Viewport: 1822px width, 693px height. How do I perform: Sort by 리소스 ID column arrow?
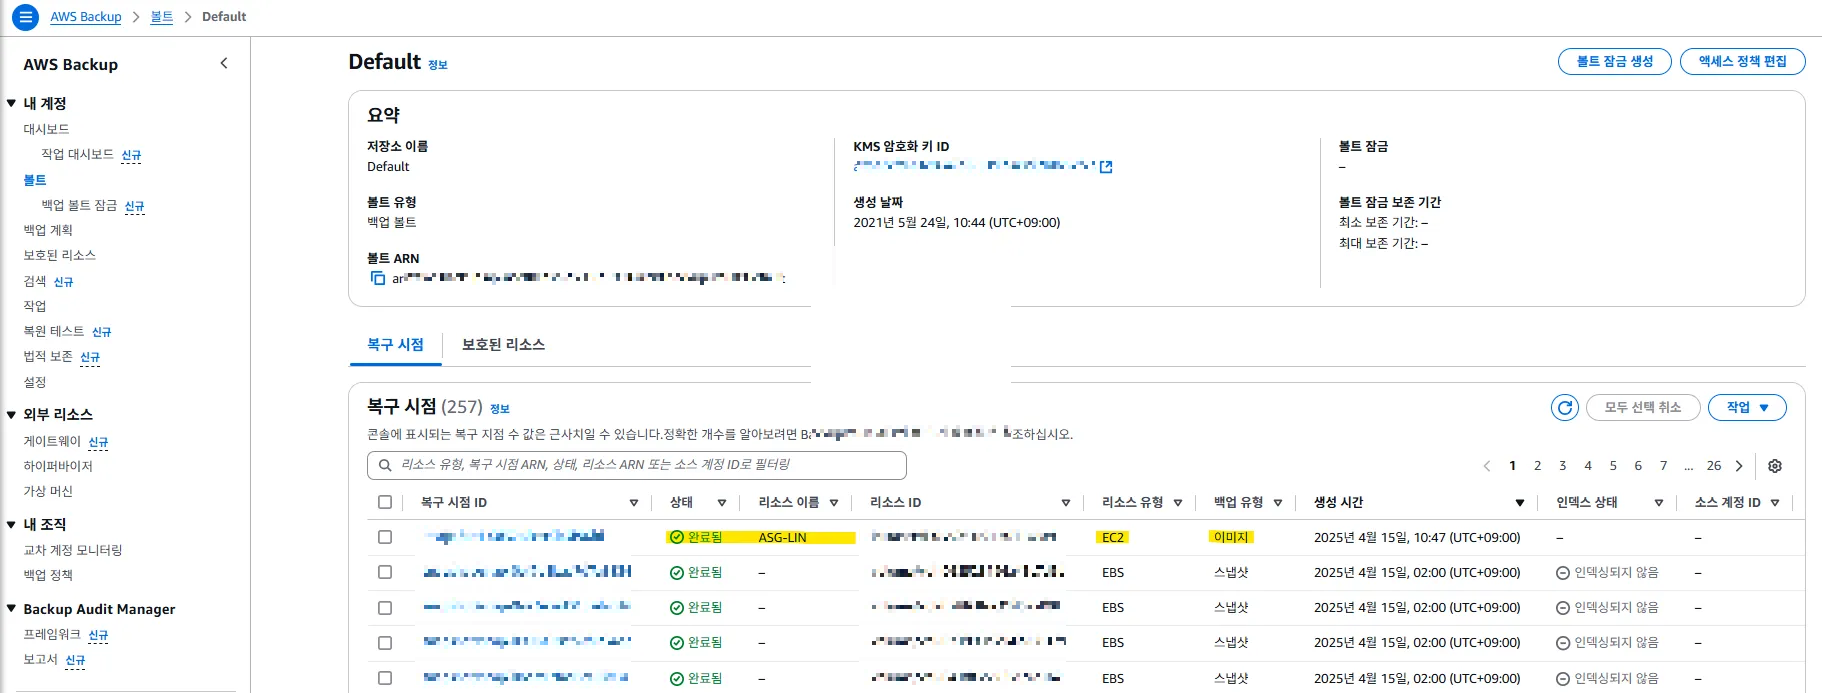[1066, 503]
